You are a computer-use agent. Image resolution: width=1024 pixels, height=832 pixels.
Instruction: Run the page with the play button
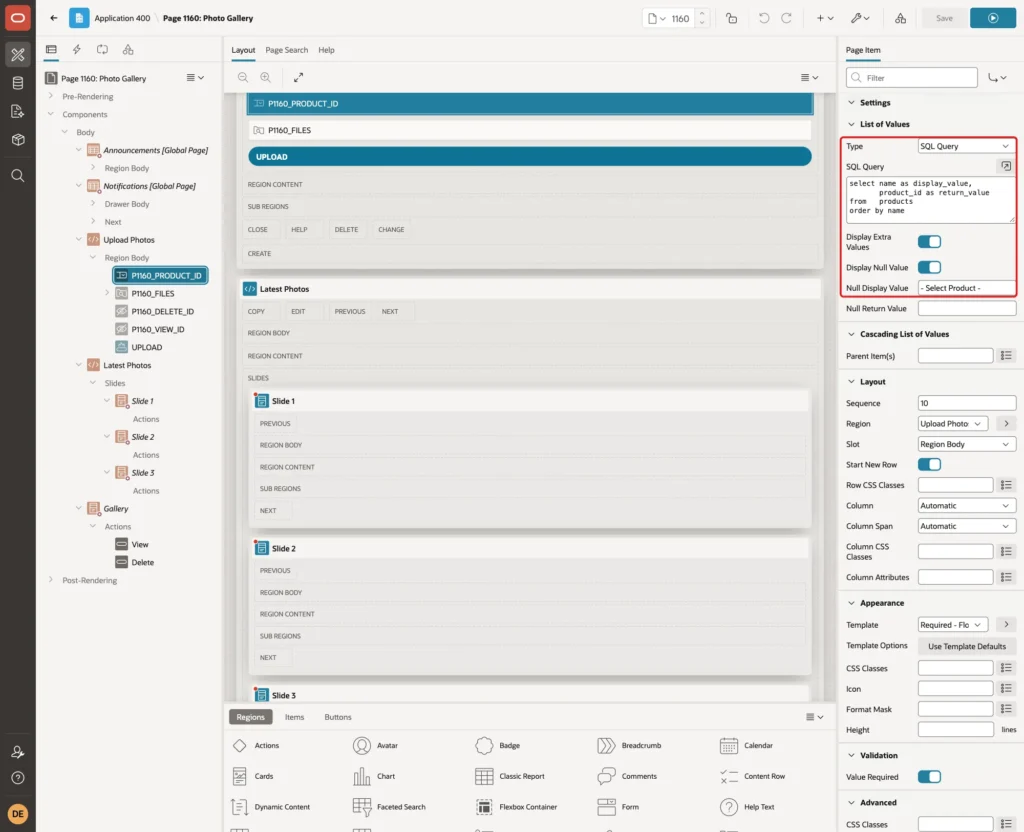[993, 18]
